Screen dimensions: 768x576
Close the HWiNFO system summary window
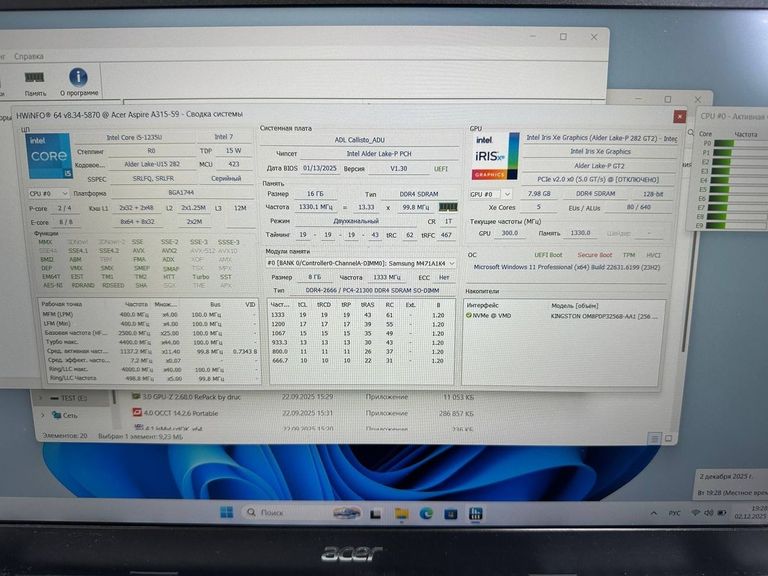[680, 117]
